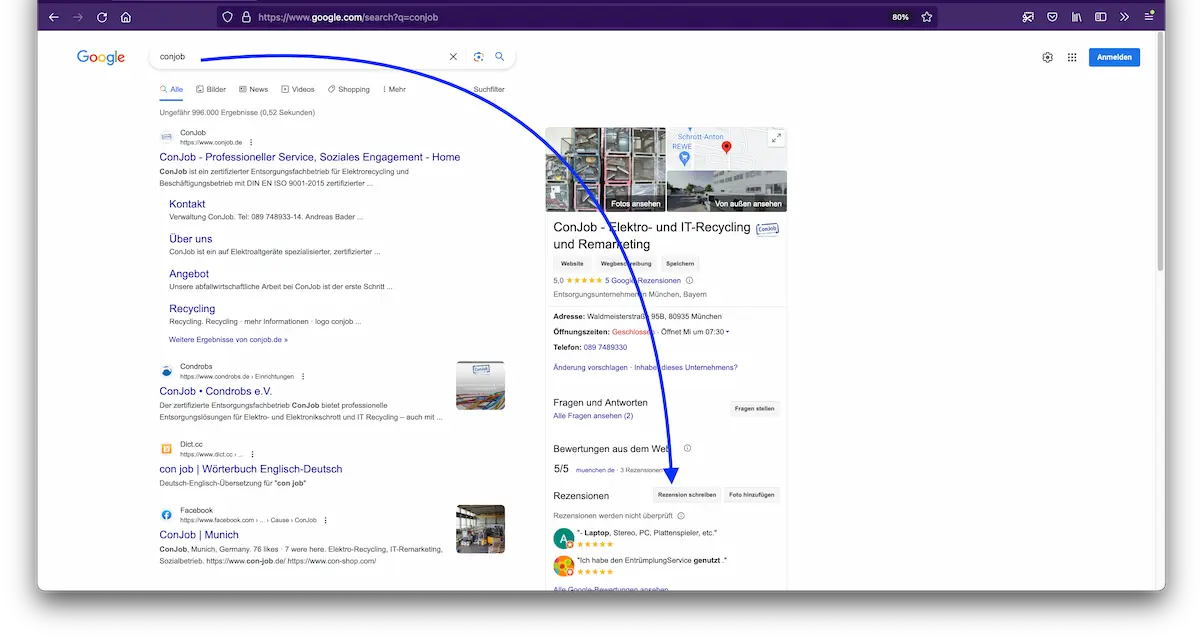
Task: Click the Fragen stellen button
Action: pos(755,408)
